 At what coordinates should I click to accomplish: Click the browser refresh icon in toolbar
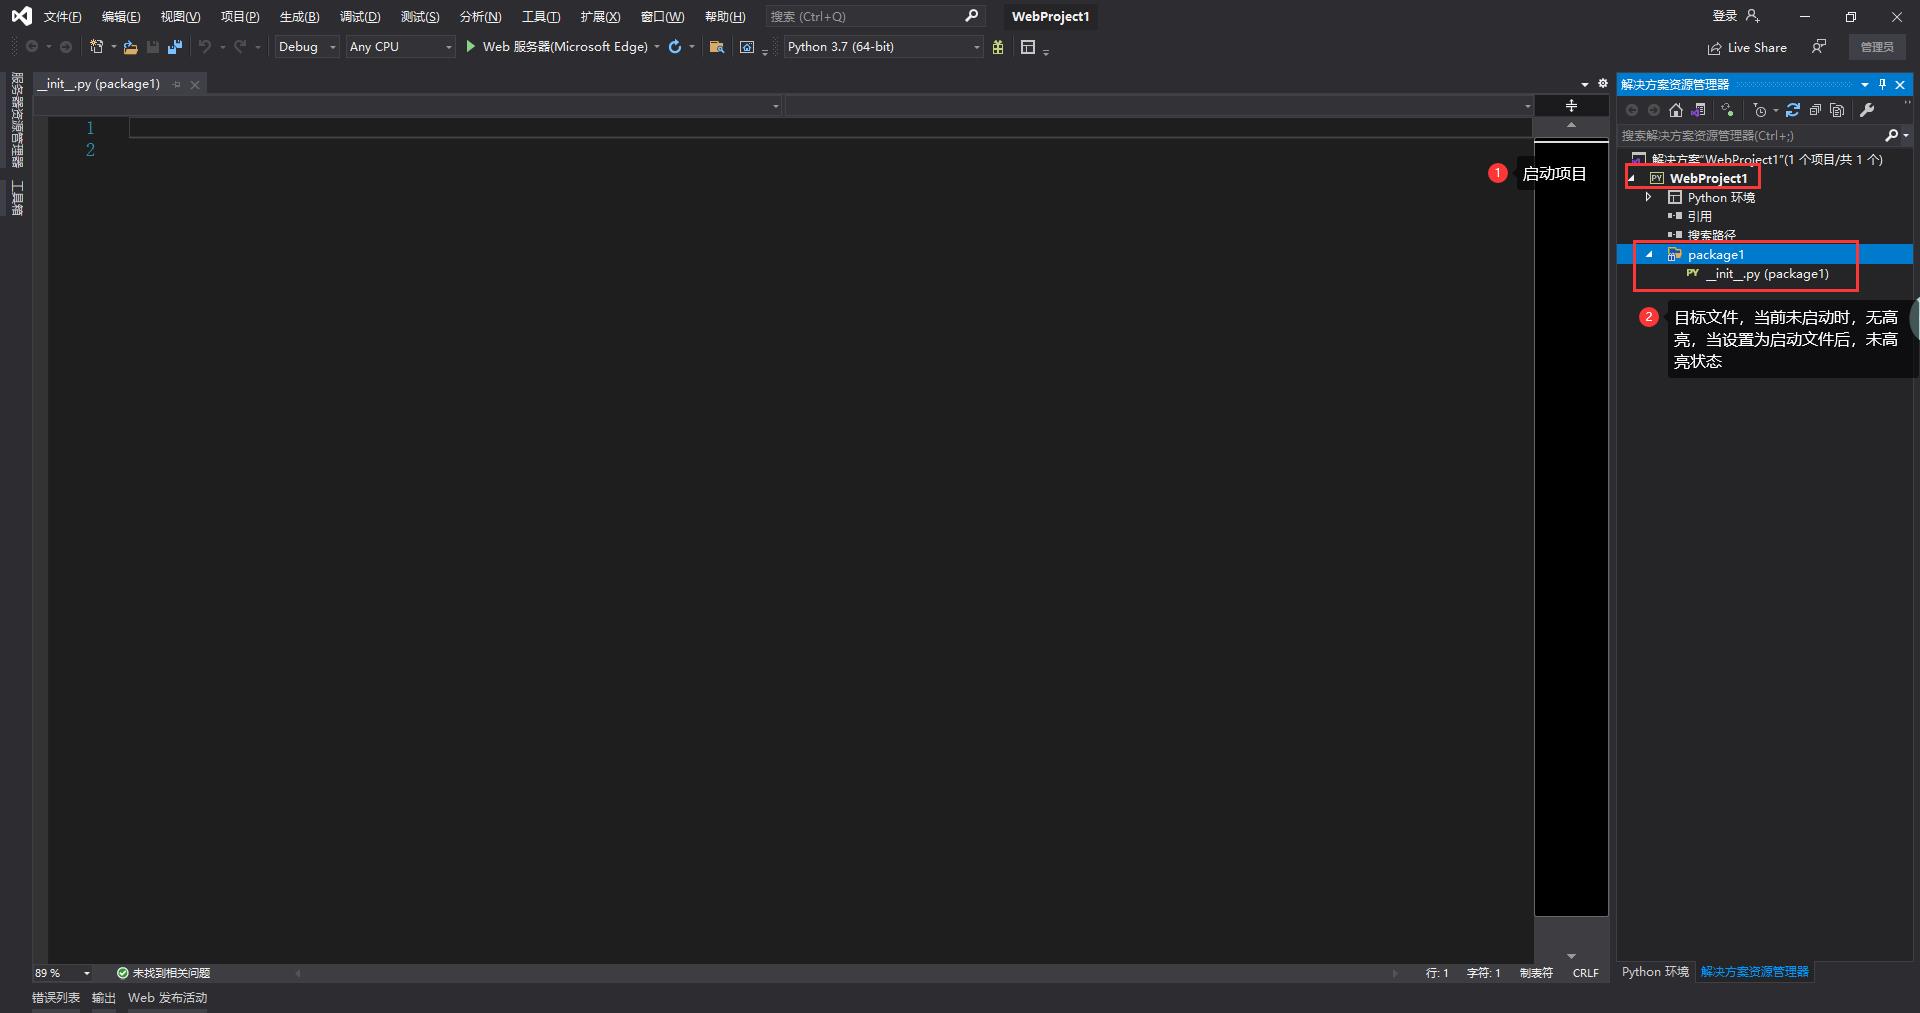[675, 47]
